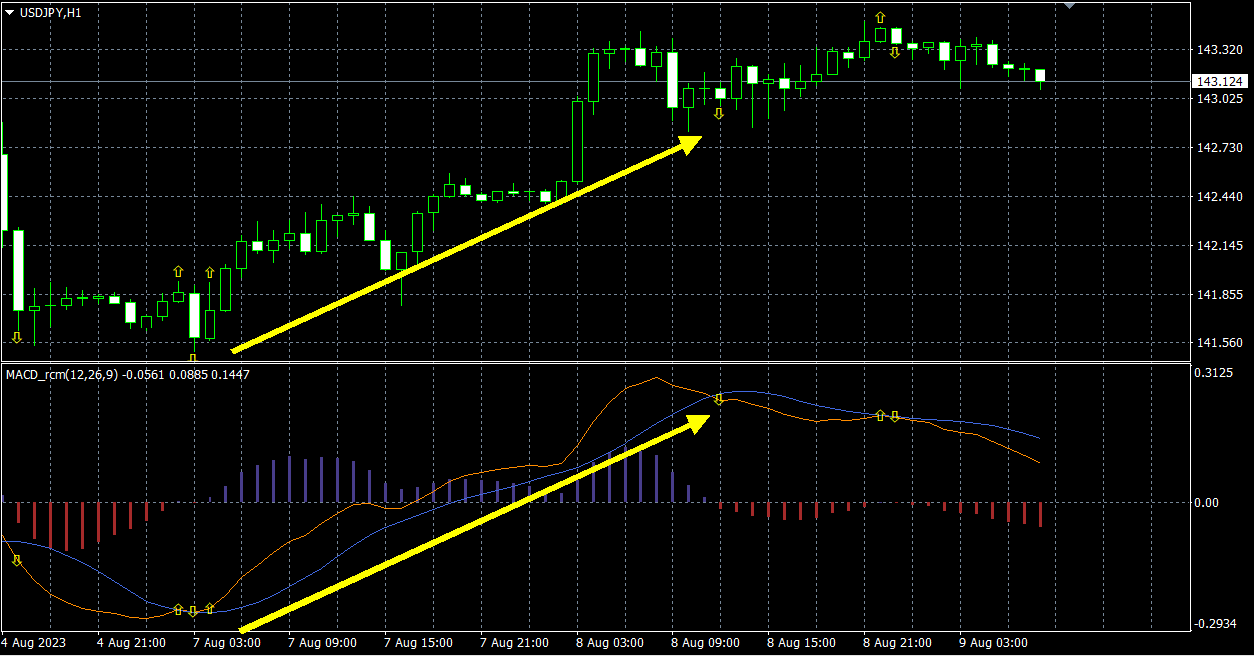Screen dimensions: 1254x656
Task: Click the 142.730 price scale label
Action: (1218, 148)
